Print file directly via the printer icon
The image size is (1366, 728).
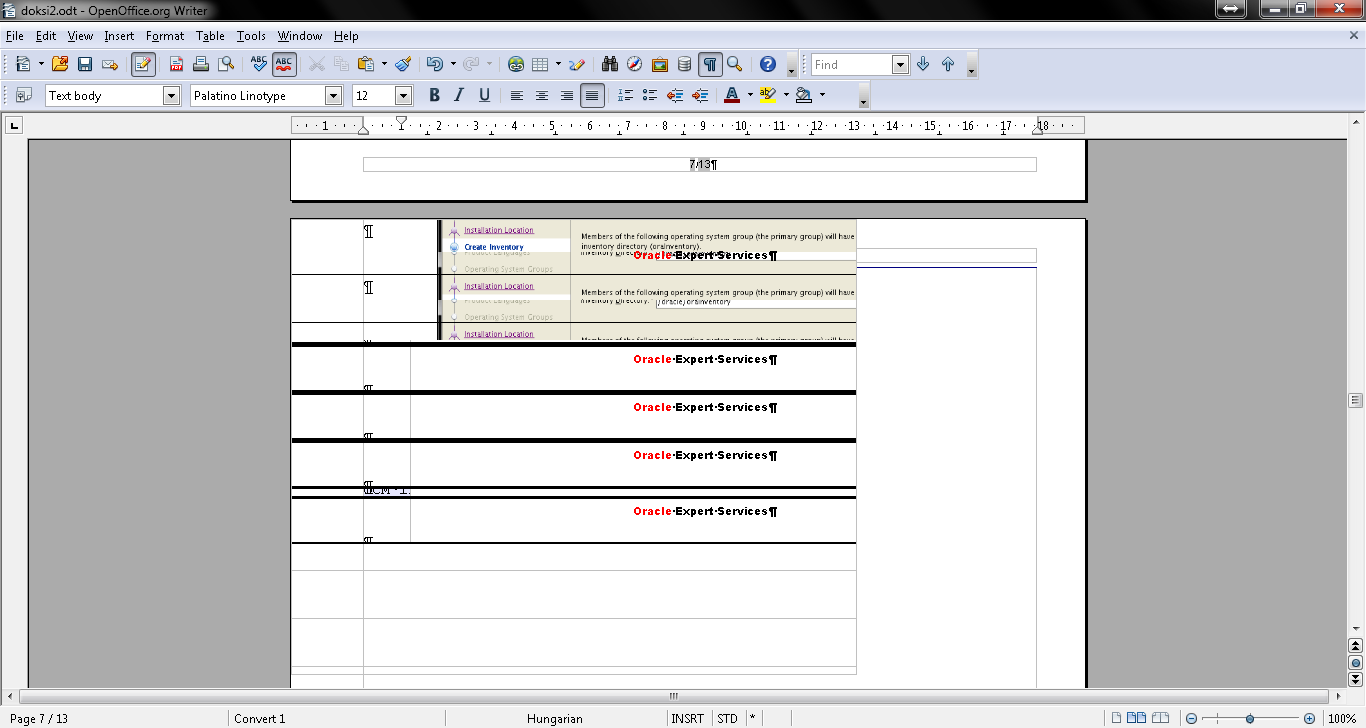coord(201,64)
